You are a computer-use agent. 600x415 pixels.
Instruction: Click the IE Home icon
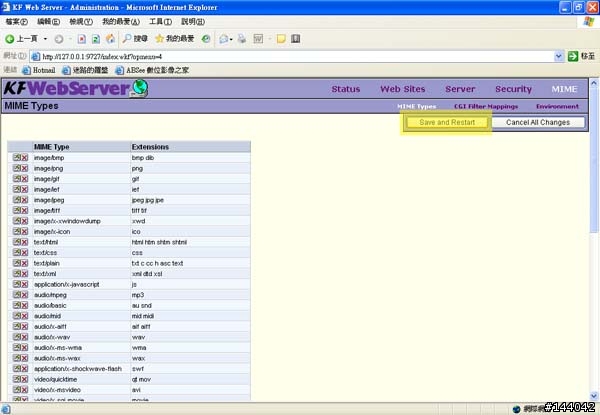(111, 39)
